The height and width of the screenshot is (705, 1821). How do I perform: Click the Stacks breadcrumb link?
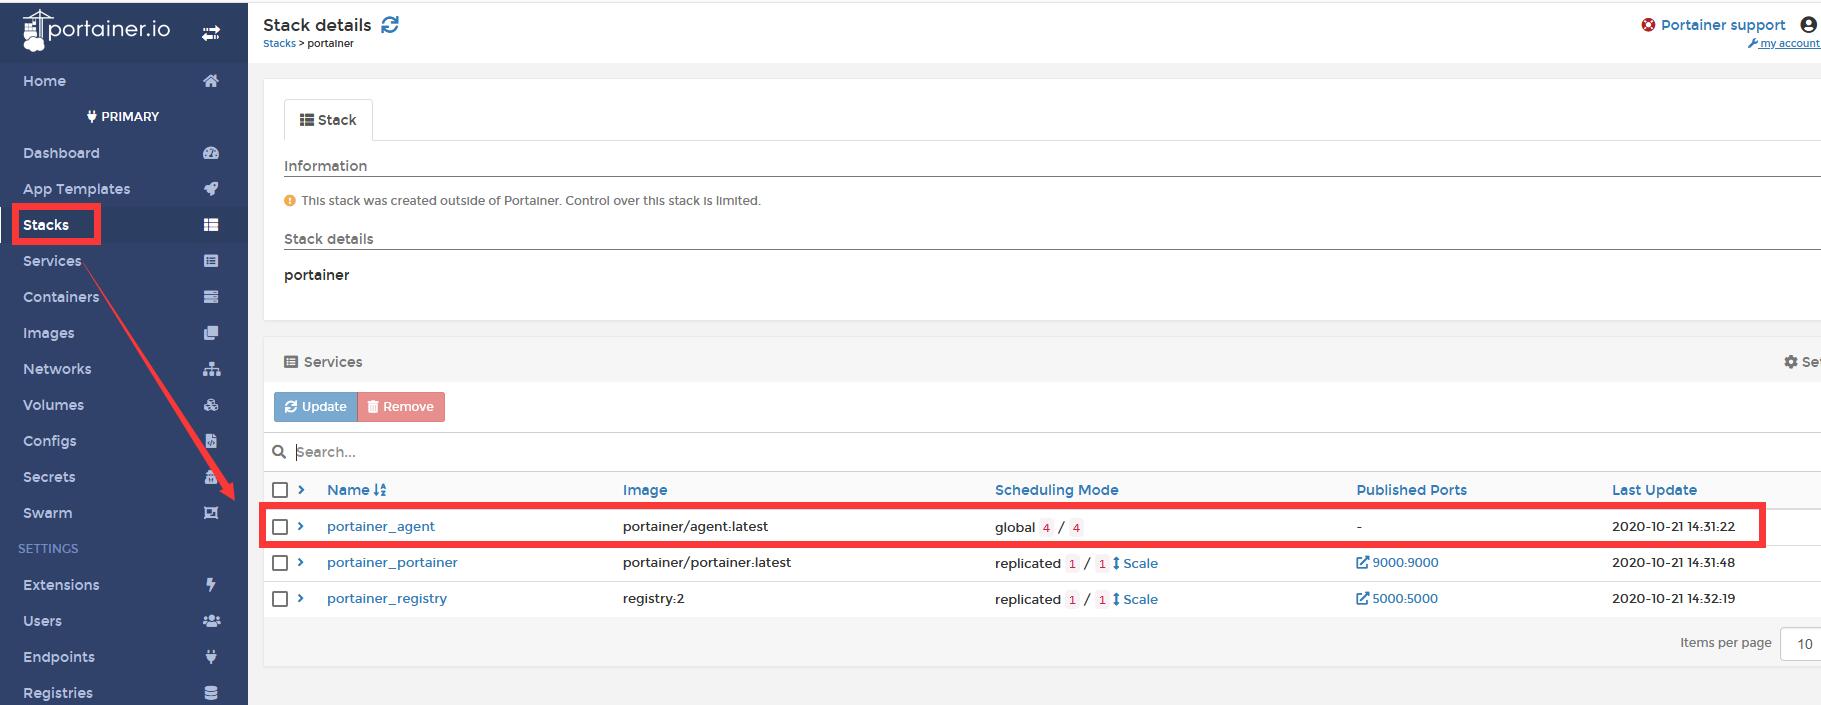pyautogui.click(x=279, y=43)
